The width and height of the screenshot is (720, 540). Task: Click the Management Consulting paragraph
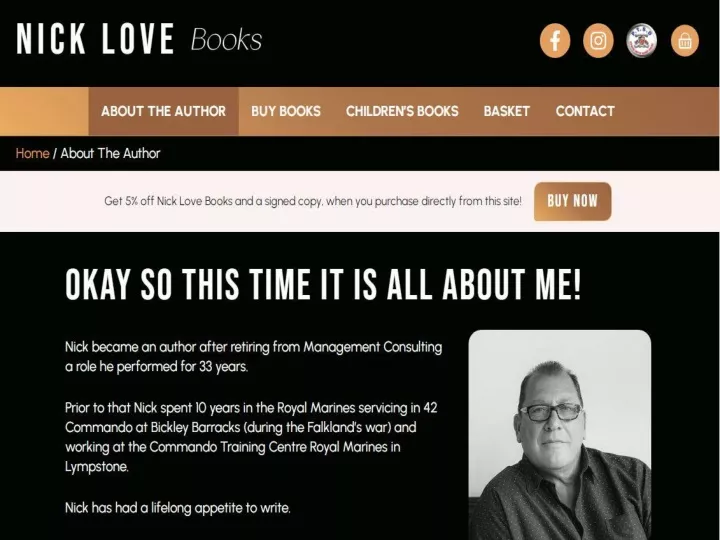click(x=253, y=357)
